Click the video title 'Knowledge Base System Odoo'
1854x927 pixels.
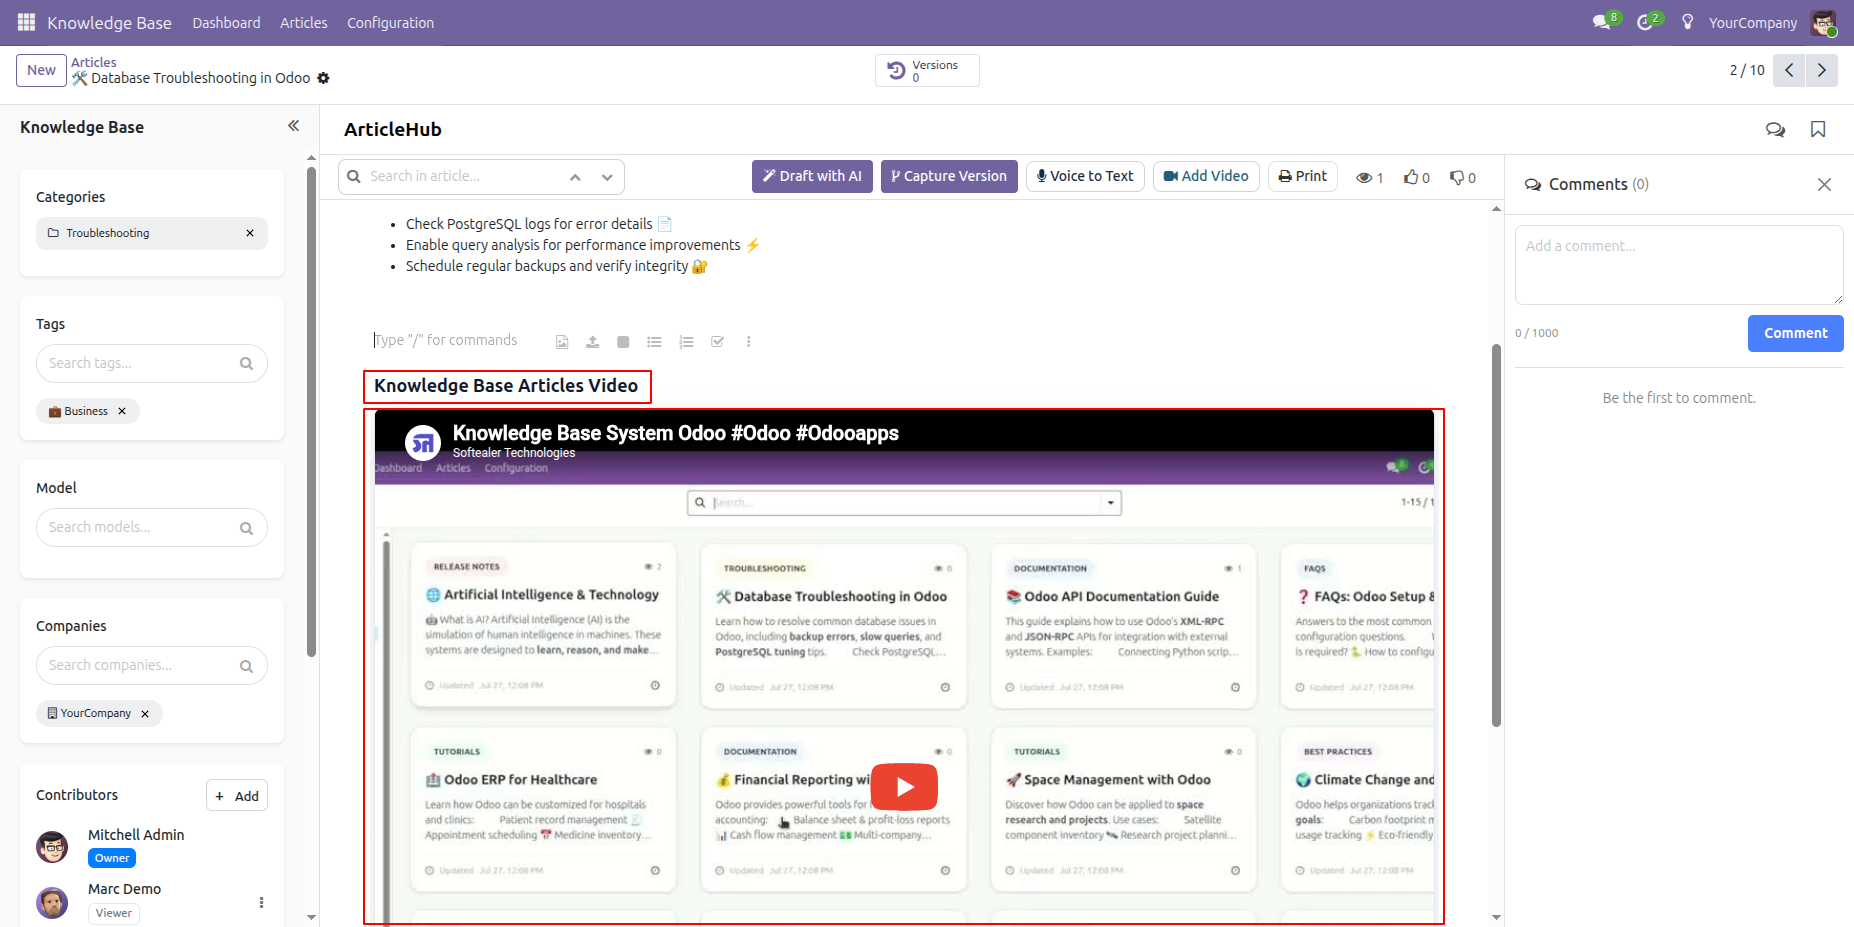click(x=675, y=433)
